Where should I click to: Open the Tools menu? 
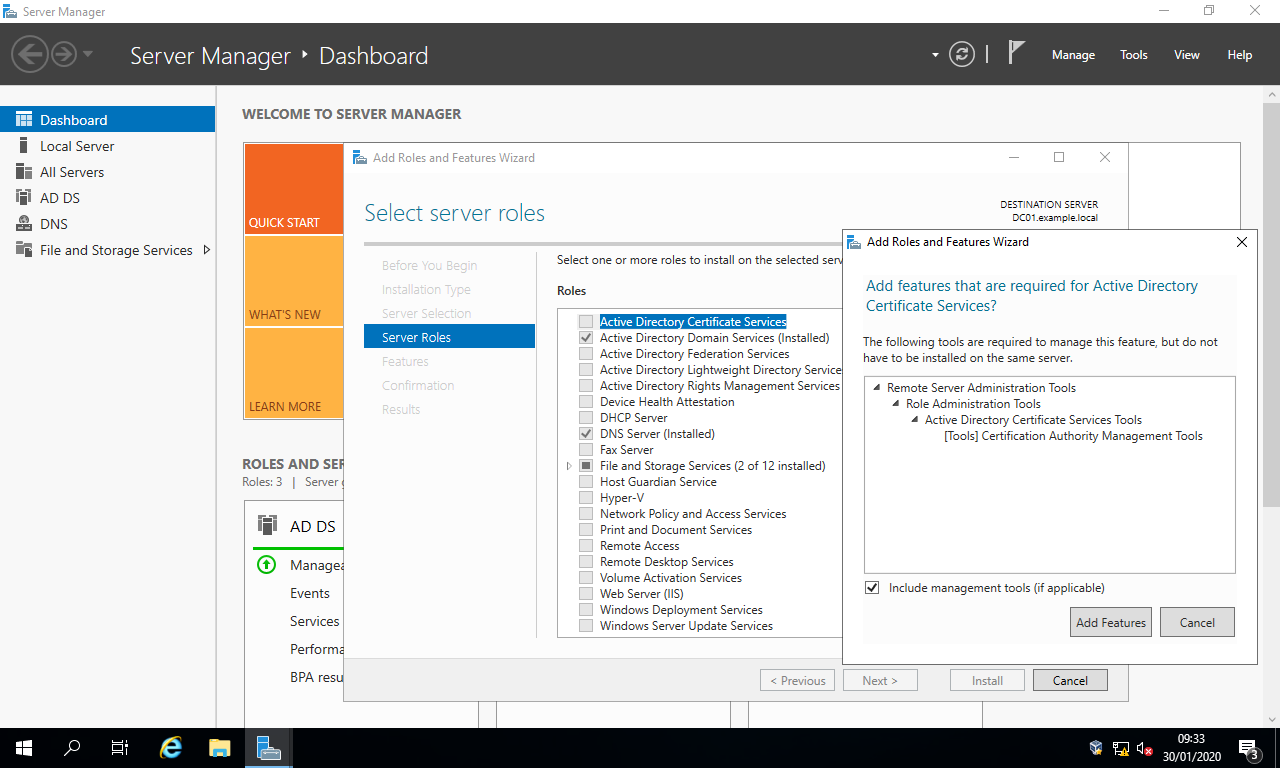pos(1133,55)
